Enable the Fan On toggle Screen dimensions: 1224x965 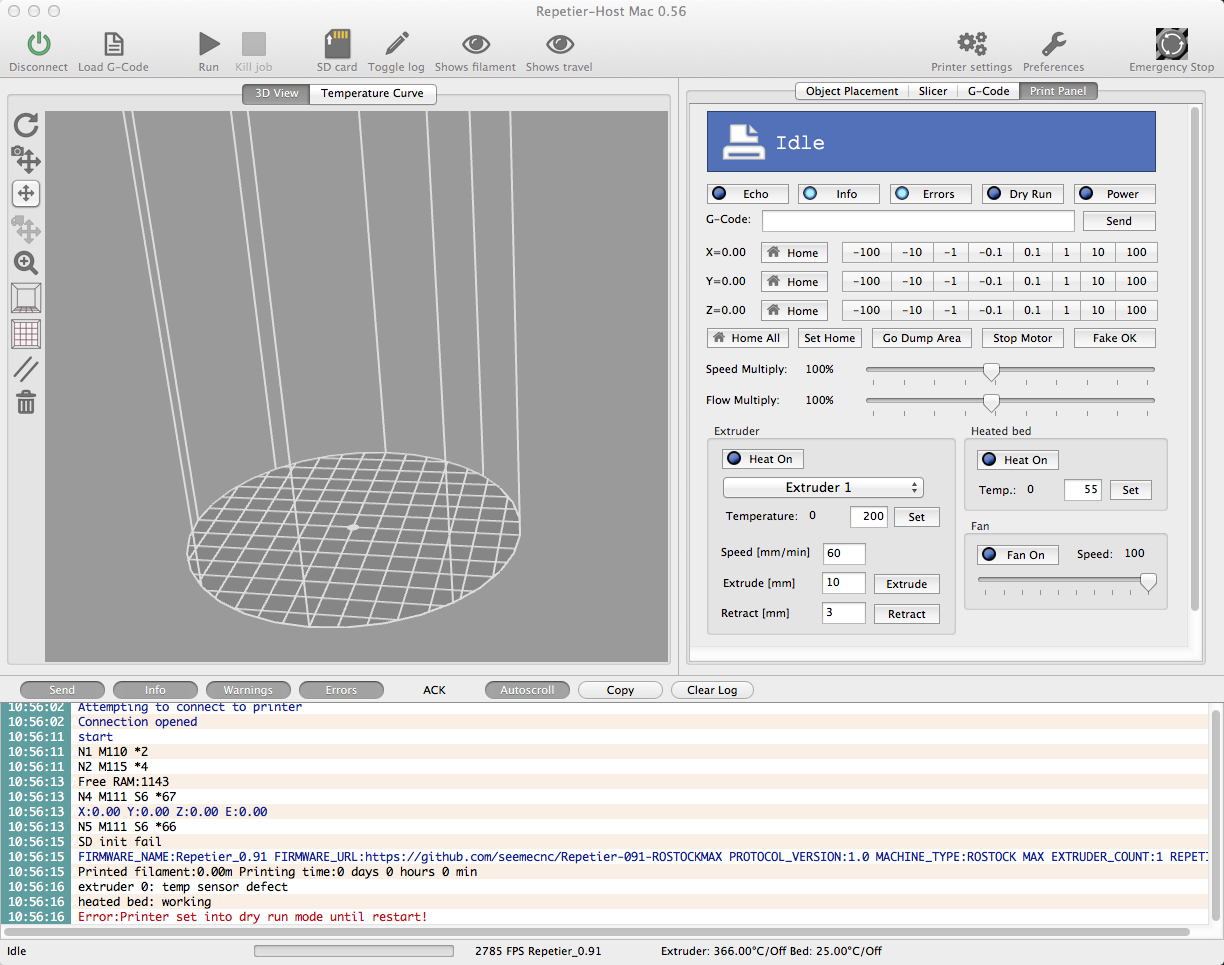[x=1016, y=555]
